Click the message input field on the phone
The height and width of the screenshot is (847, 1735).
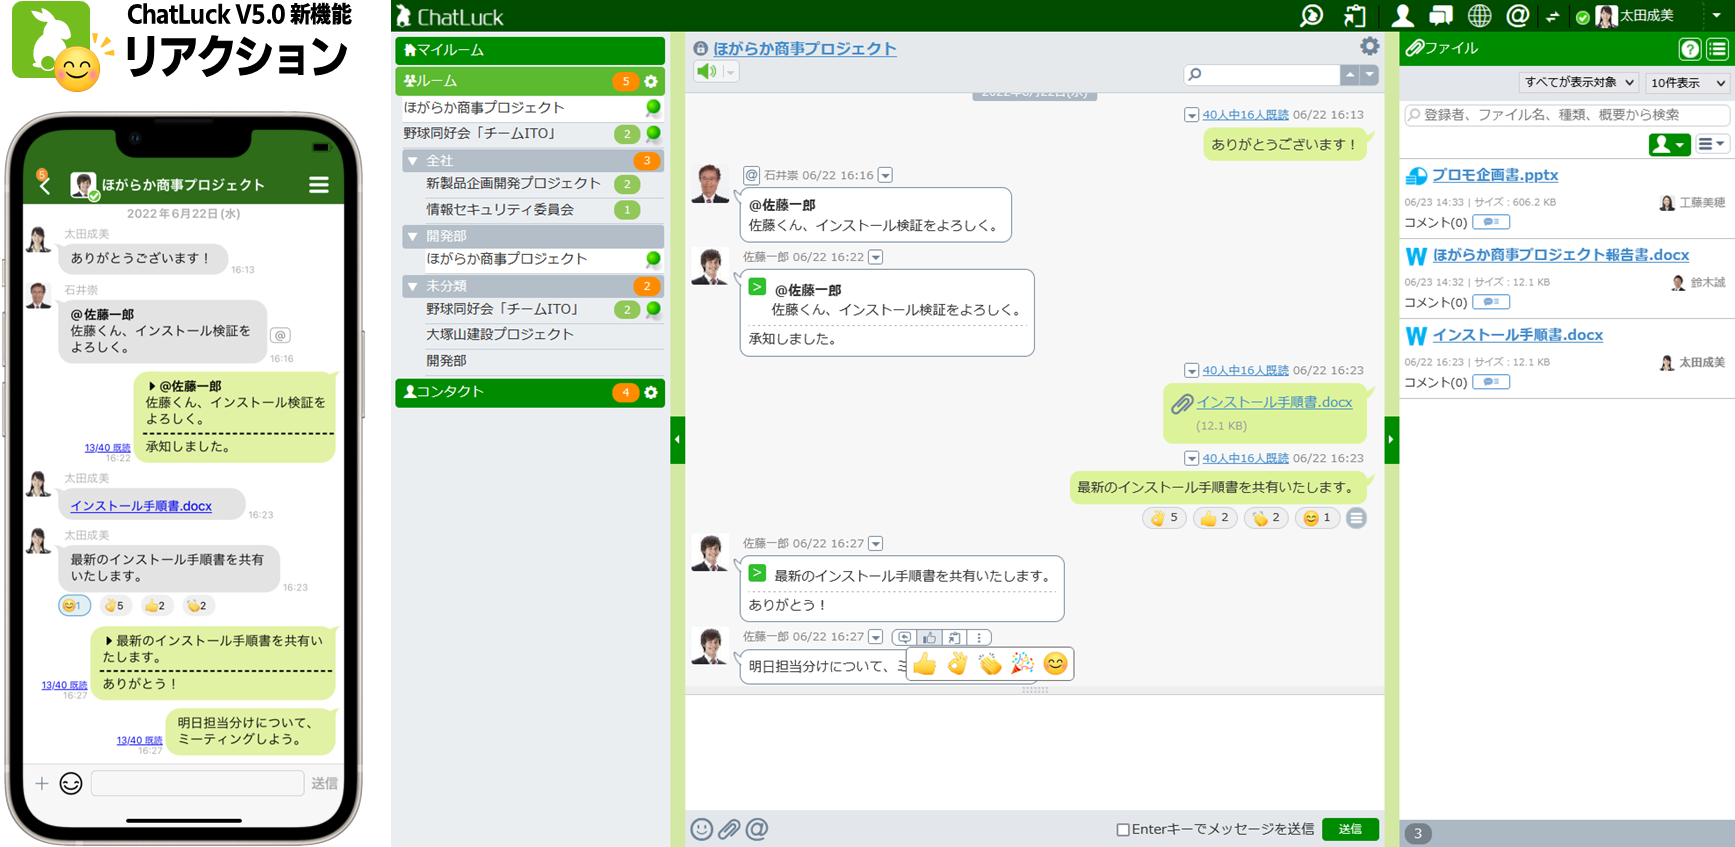pos(197,783)
